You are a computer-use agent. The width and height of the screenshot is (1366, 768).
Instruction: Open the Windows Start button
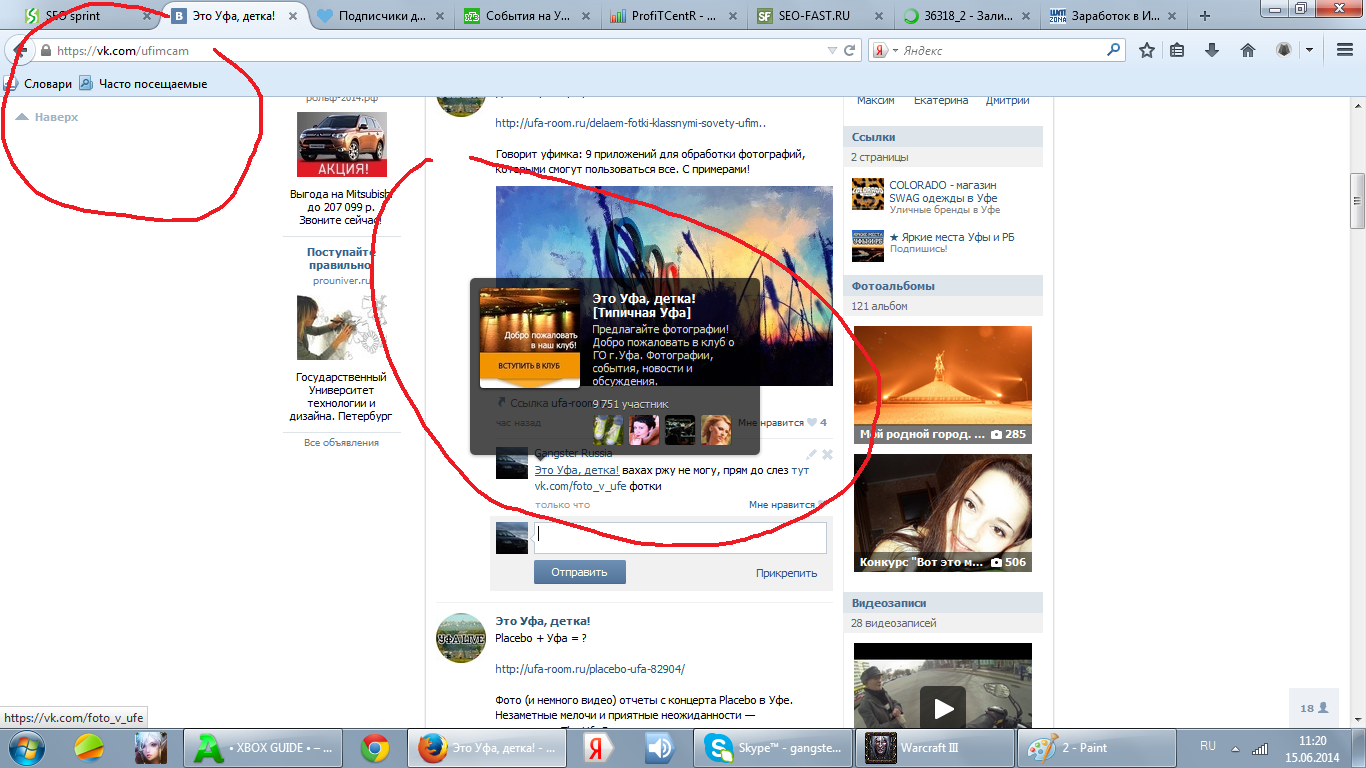coord(26,748)
